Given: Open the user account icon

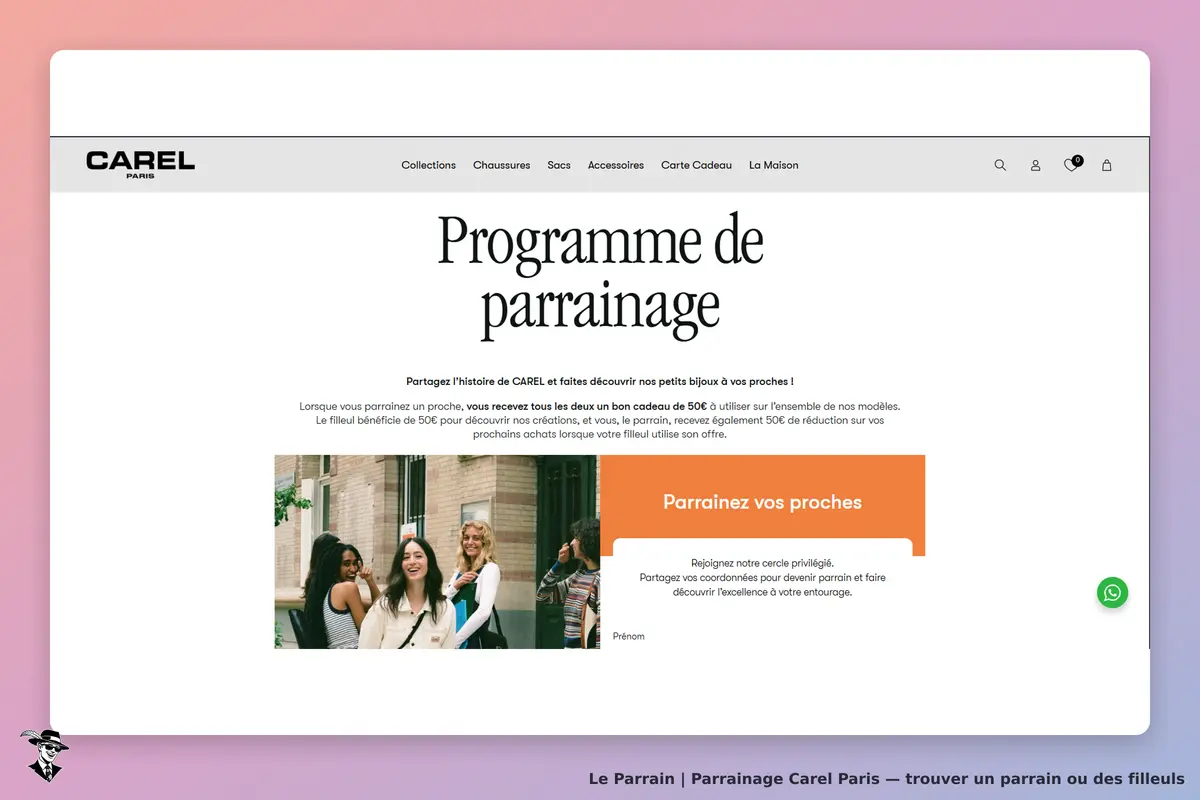Looking at the screenshot, I should pos(1036,165).
